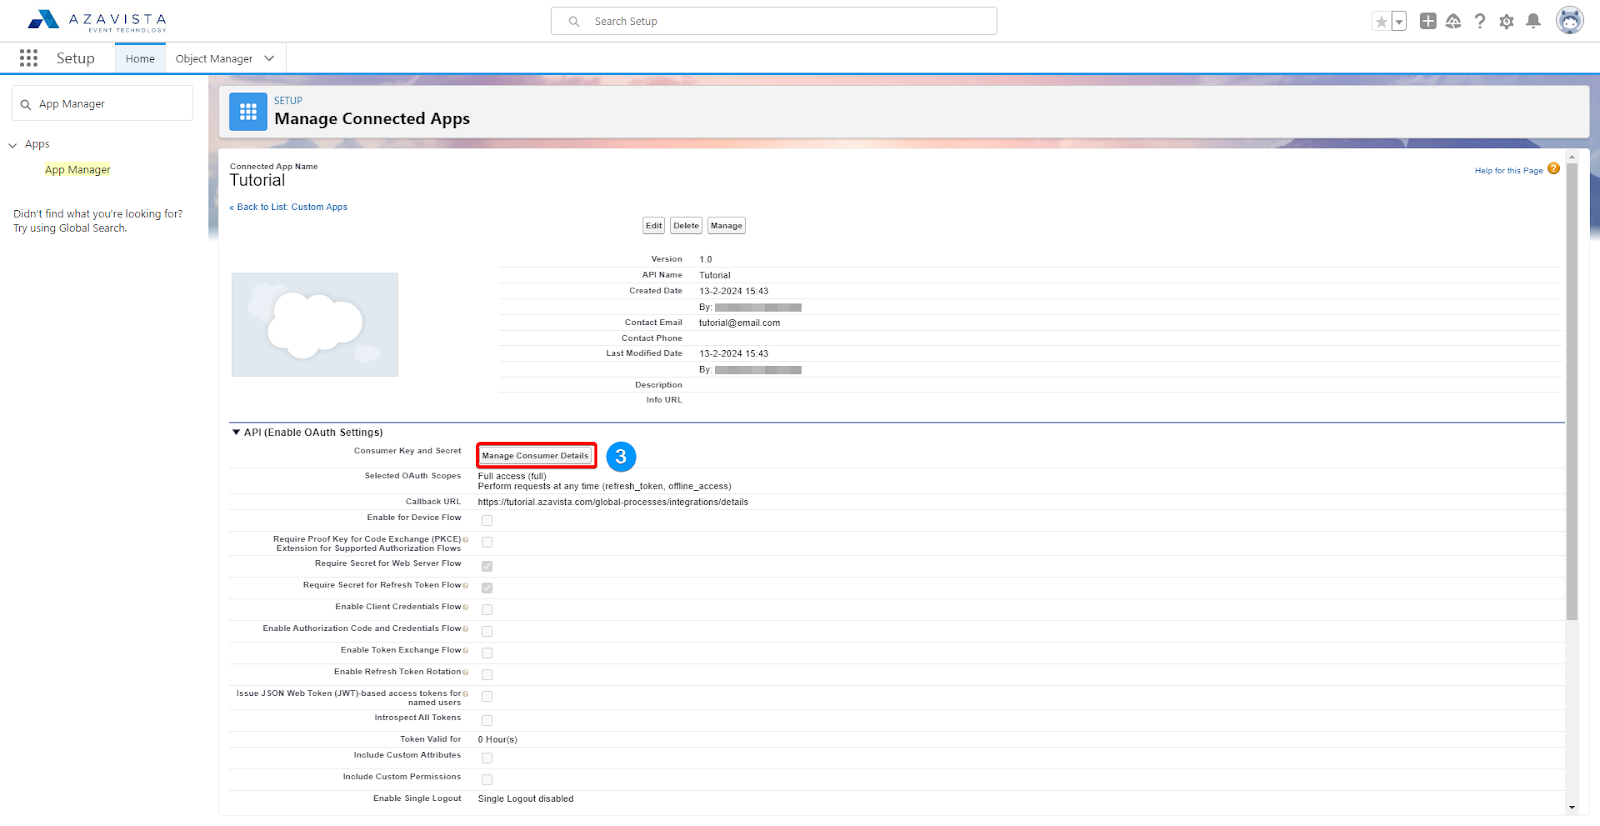The image size is (1600, 826).
Task: Click info icon beside Issue JSON Web Token label
Action: click(x=465, y=694)
